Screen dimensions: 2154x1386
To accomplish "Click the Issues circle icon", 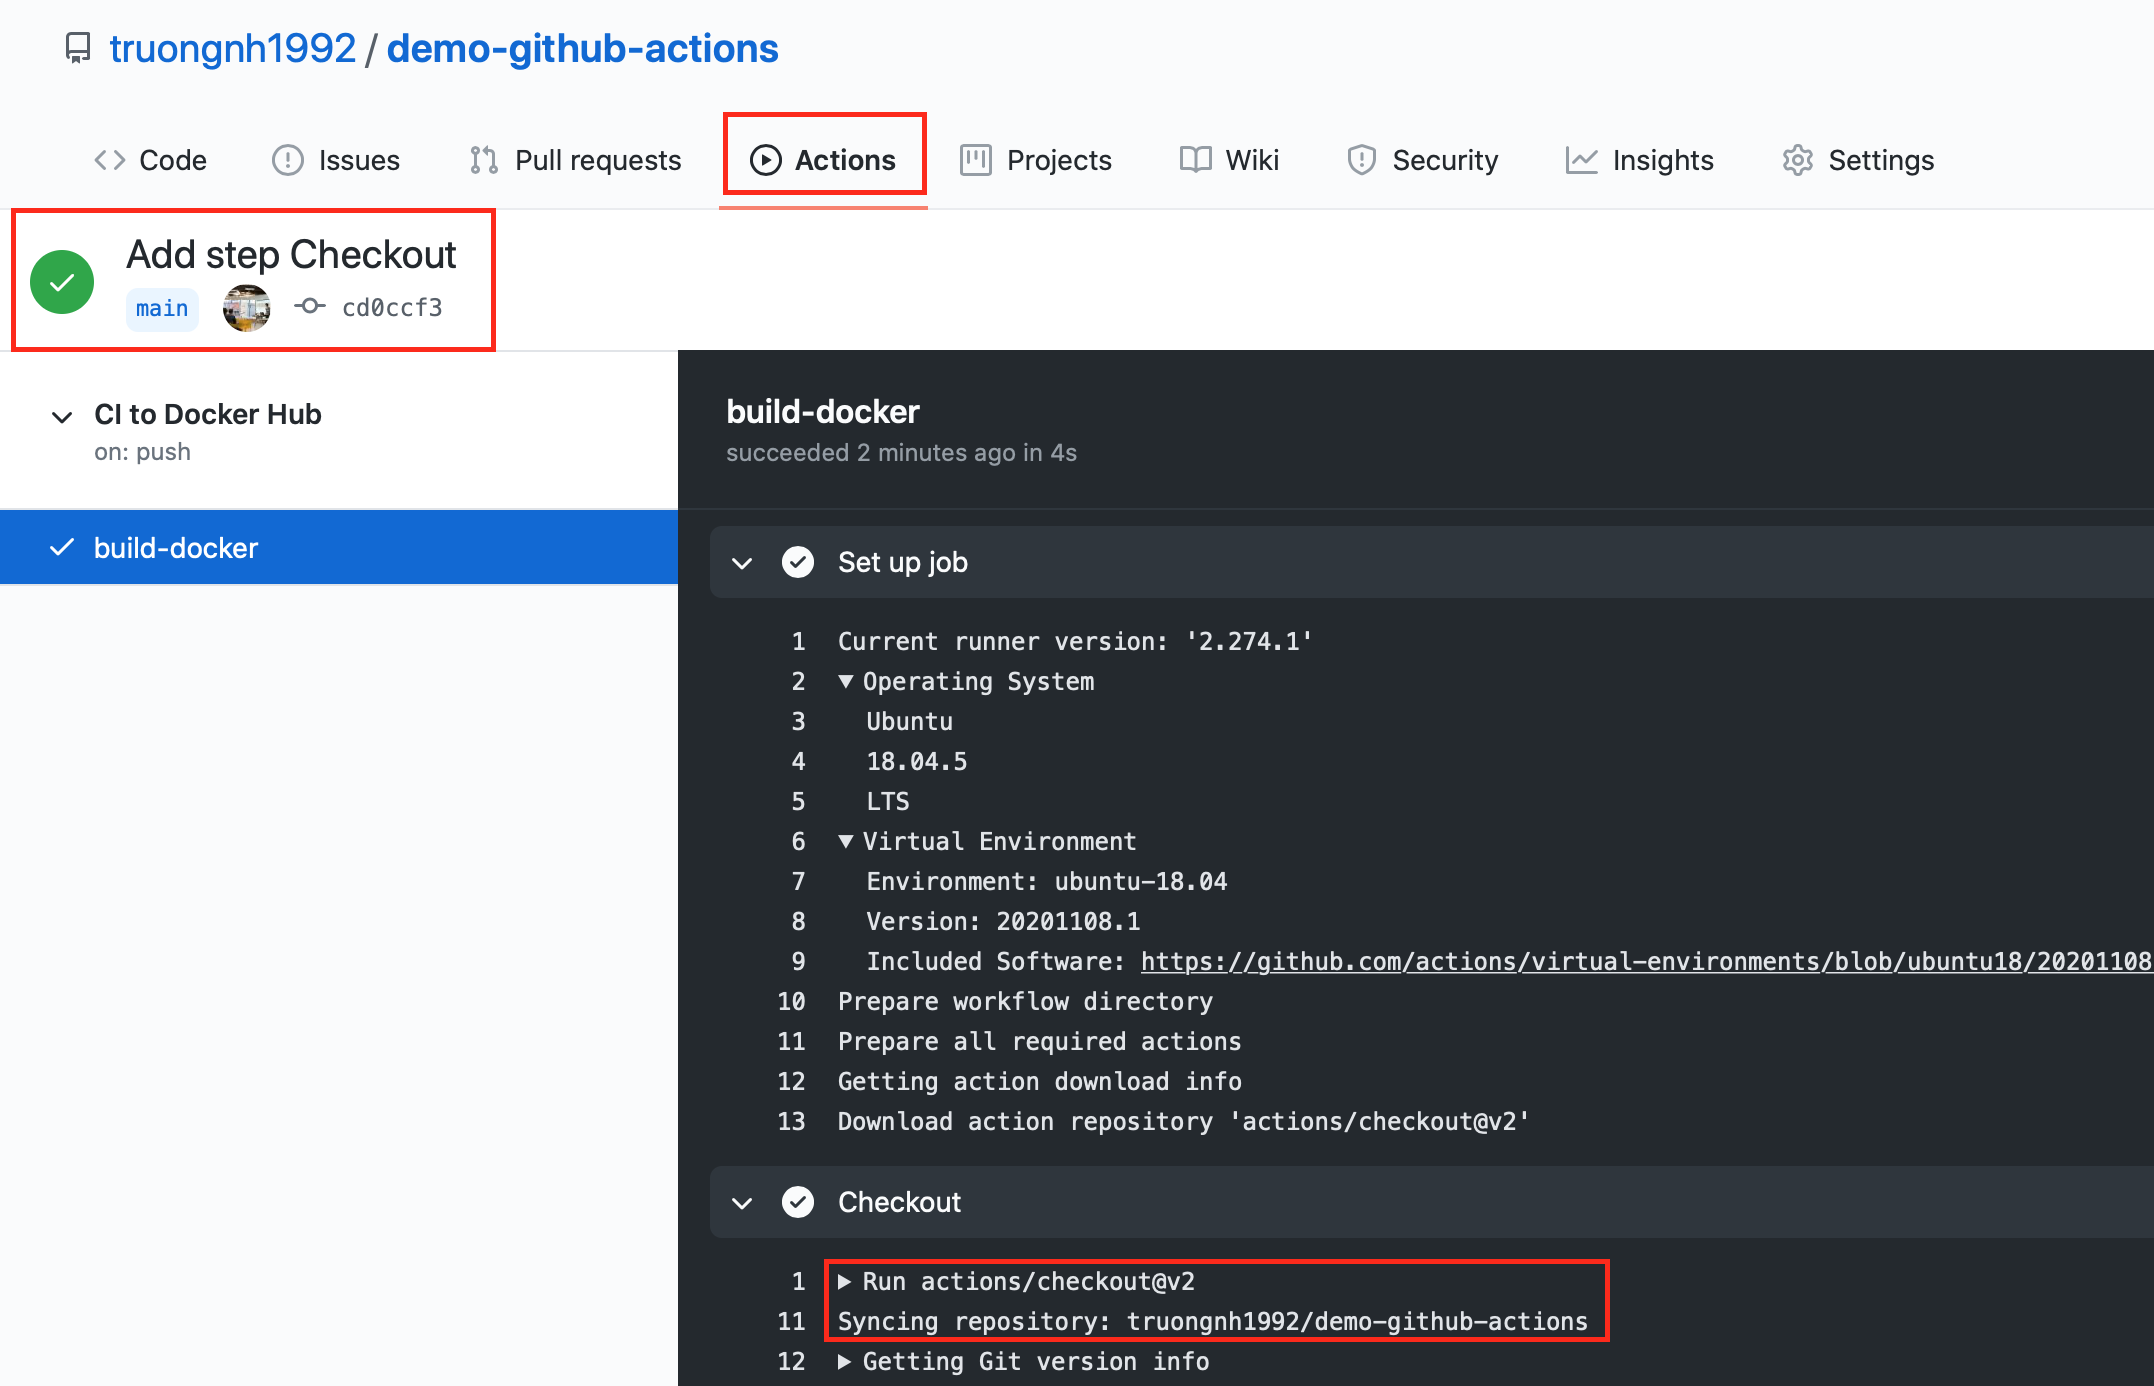I will [x=288, y=160].
